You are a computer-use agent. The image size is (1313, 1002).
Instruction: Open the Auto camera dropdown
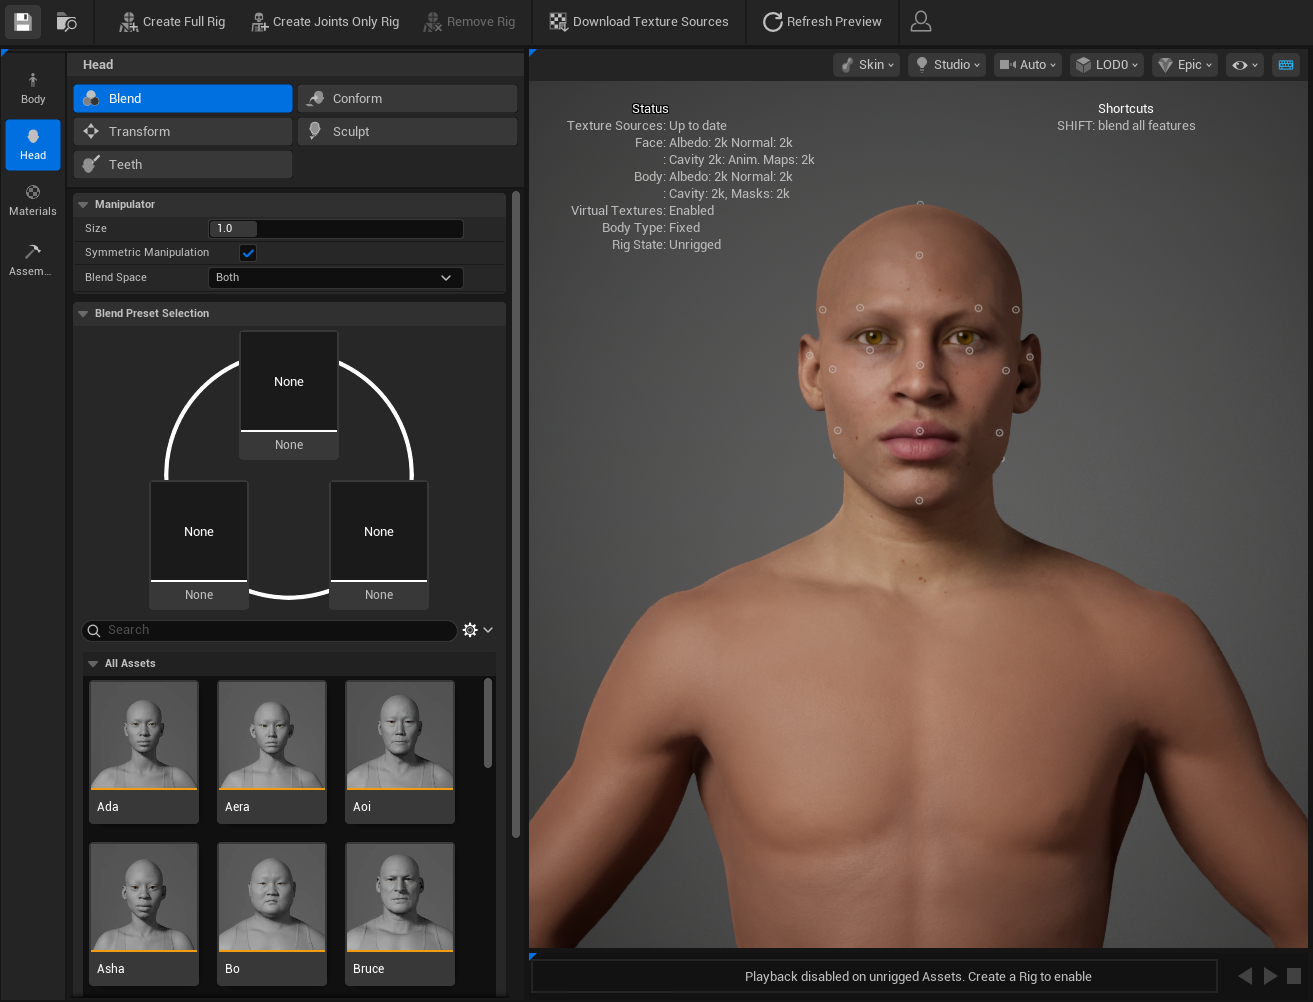1028,64
